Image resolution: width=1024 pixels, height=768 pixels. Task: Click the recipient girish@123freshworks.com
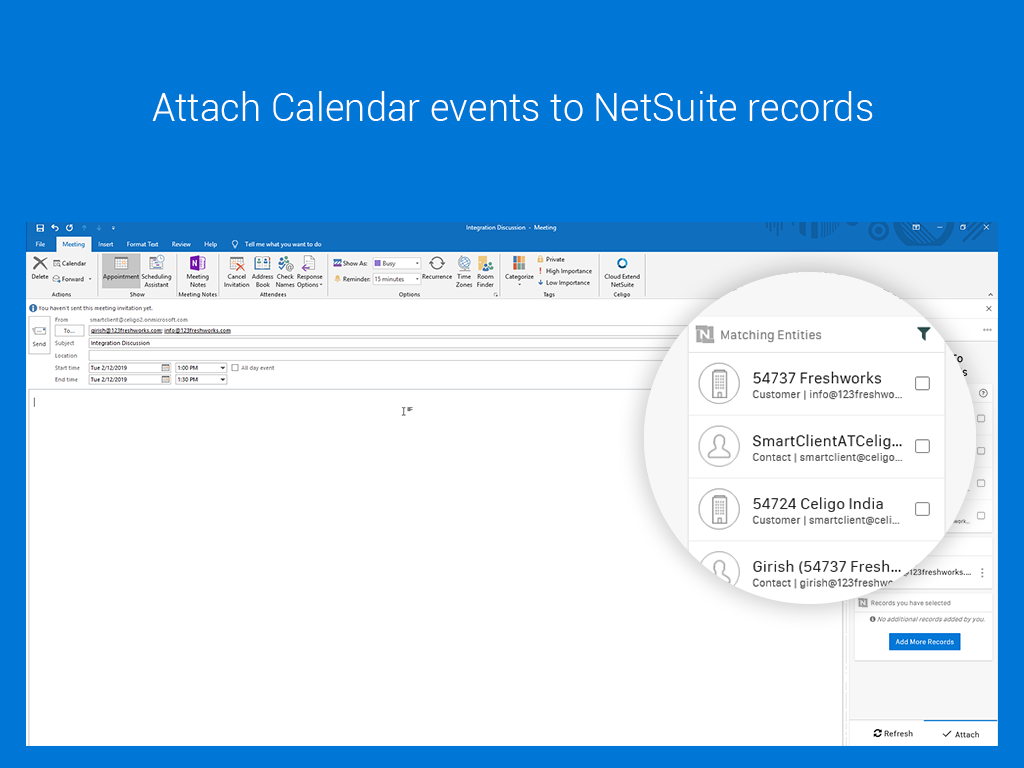click(x=126, y=330)
